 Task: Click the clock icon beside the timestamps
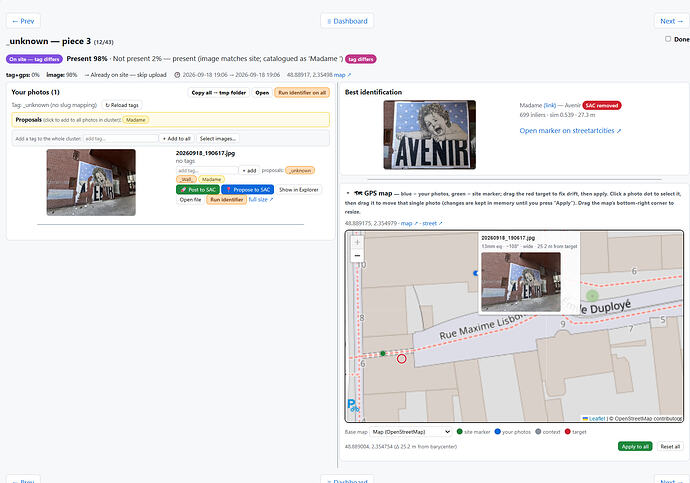point(177,75)
